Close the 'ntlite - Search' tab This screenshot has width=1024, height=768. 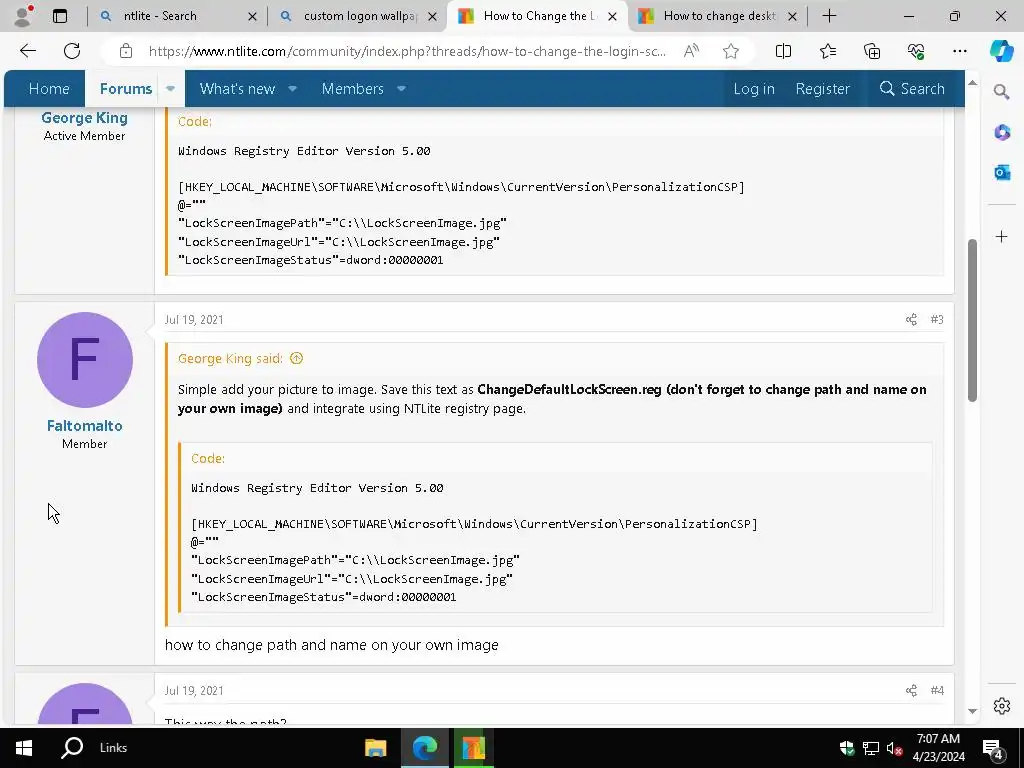(x=252, y=16)
